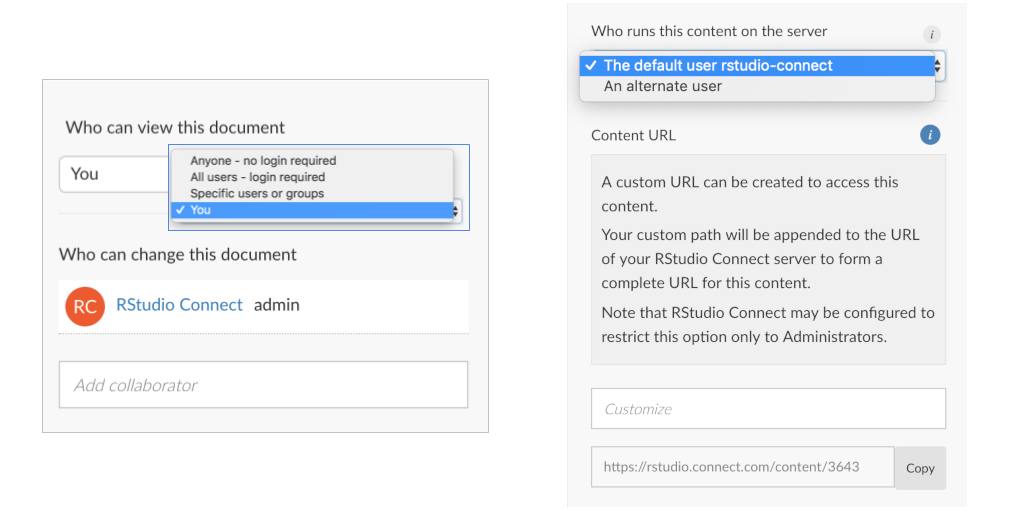Pick 'The default user rstudio-connect' option
The image size is (1017, 510).
coord(757,66)
